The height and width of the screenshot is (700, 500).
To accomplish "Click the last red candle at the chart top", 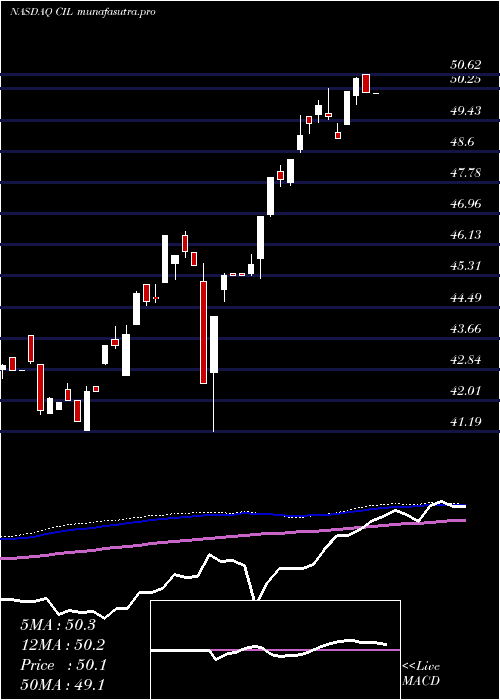I will (366, 83).
